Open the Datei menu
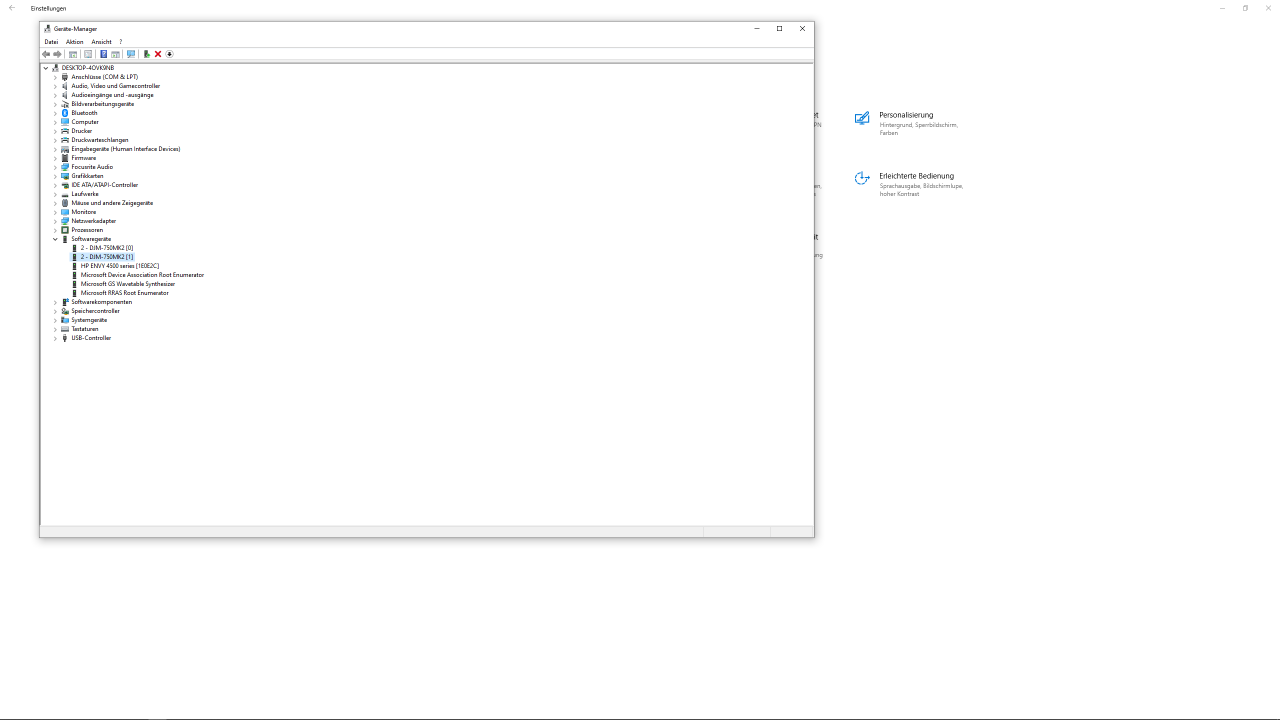The width and height of the screenshot is (1280, 720). pos(51,42)
